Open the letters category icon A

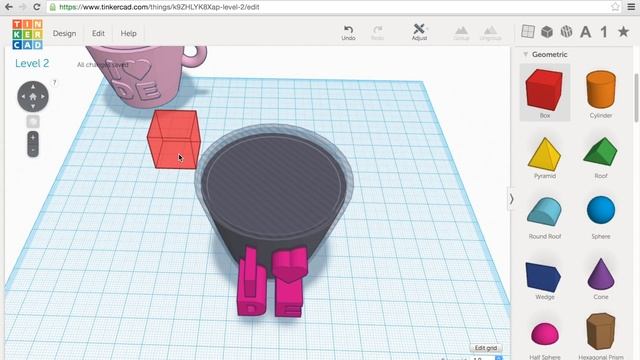585,32
